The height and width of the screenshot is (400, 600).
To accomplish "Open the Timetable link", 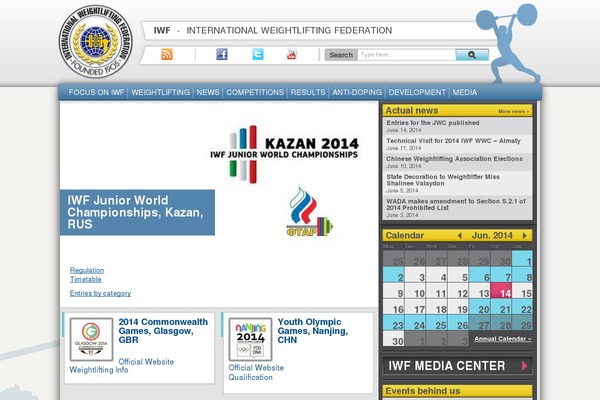I will (85, 279).
